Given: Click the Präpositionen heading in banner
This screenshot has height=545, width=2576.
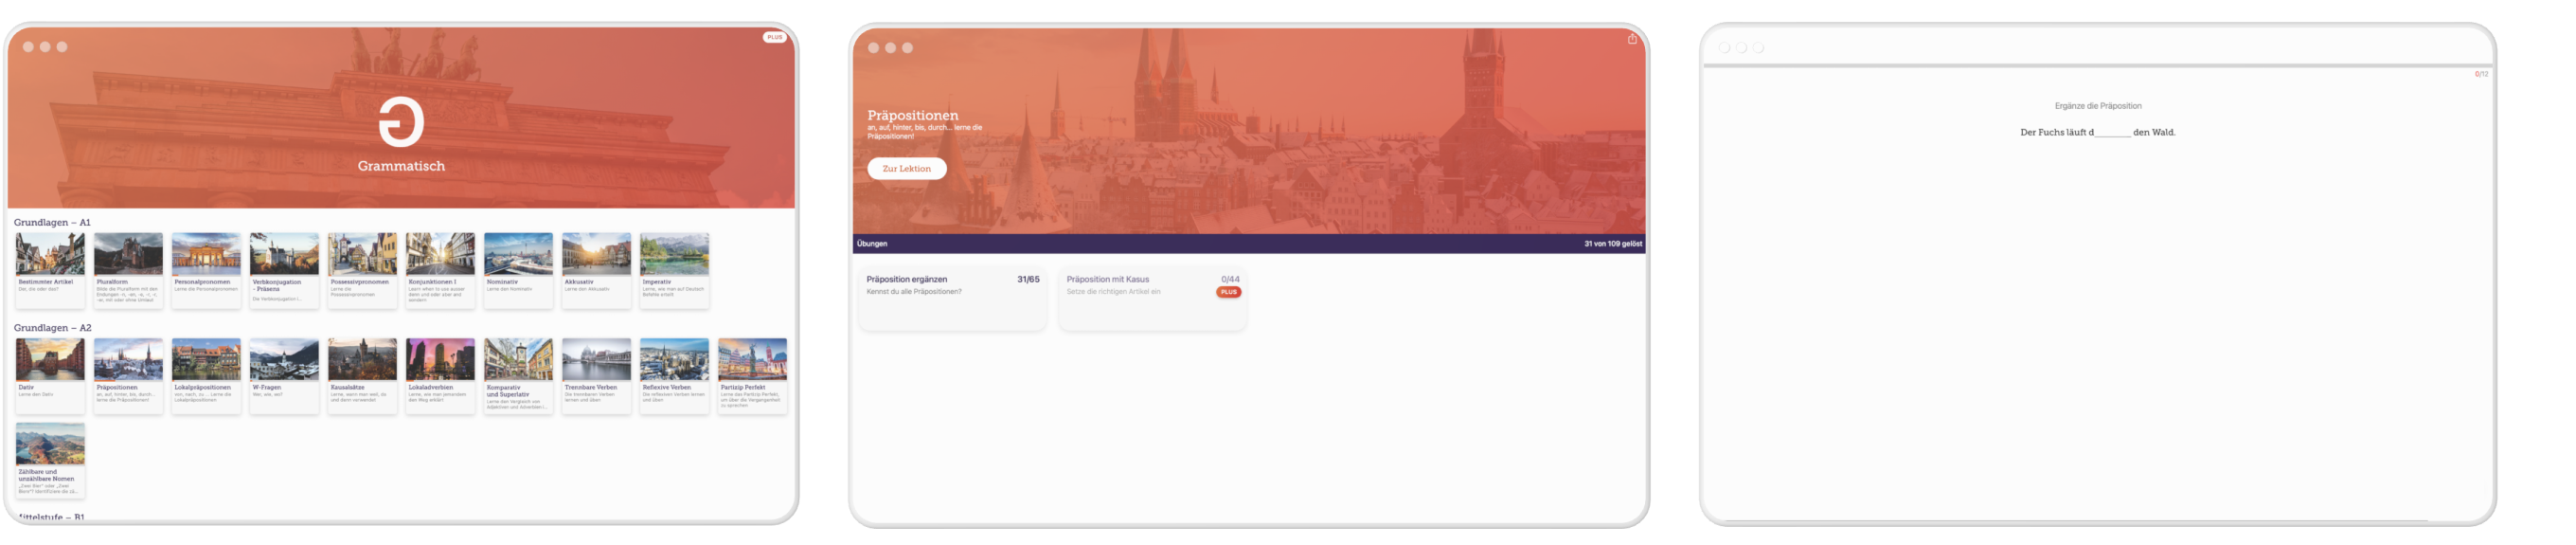Looking at the screenshot, I should pyautogui.click(x=912, y=116).
